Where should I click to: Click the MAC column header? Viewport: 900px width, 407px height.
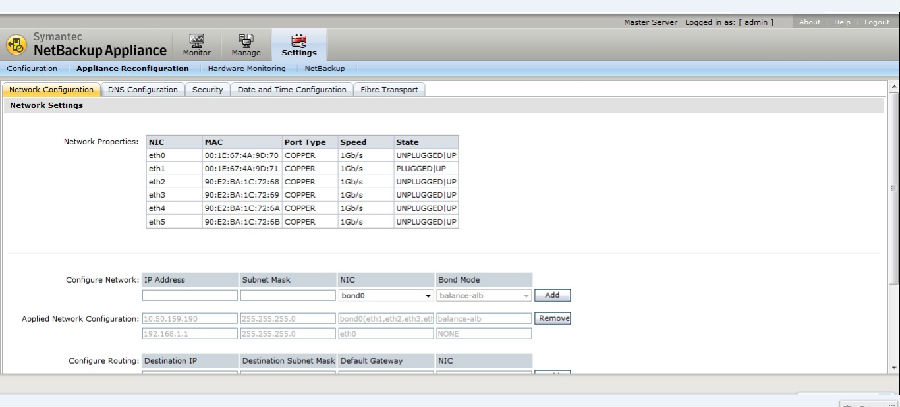242,142
